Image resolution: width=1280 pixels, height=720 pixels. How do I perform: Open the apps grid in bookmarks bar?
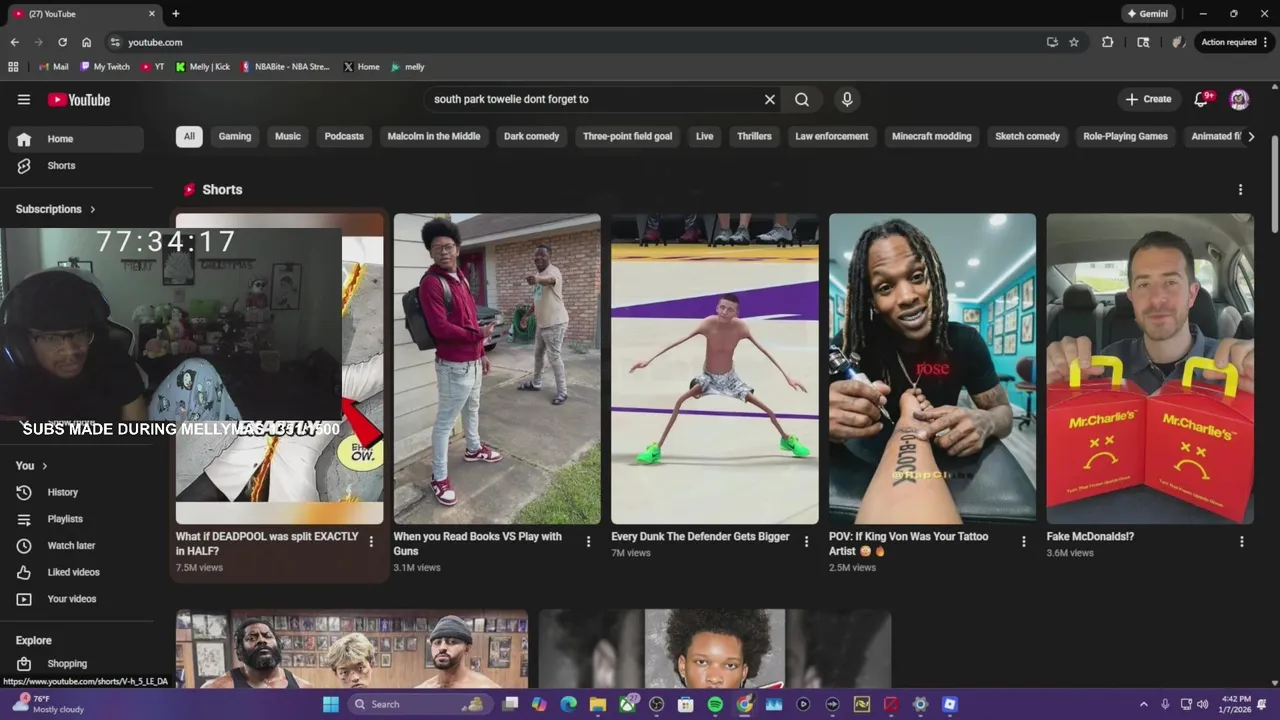pos(13,67)
